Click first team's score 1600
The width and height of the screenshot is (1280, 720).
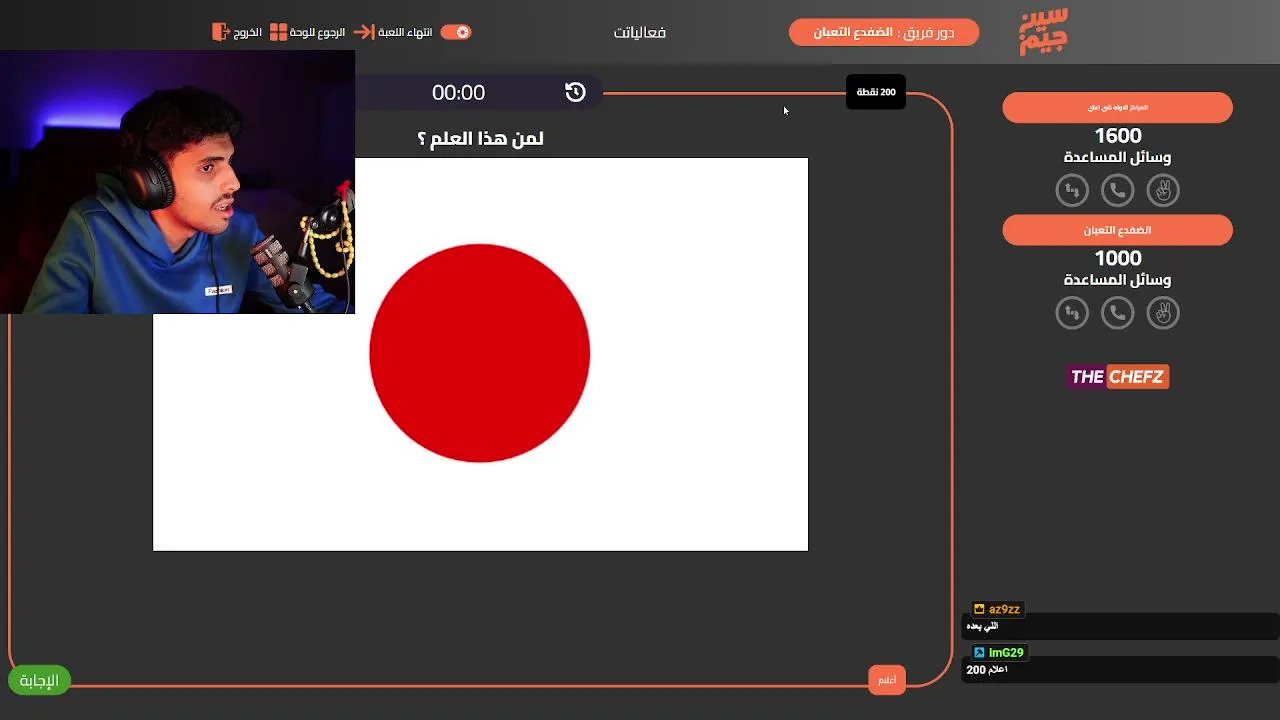[x=1118, y=136]
